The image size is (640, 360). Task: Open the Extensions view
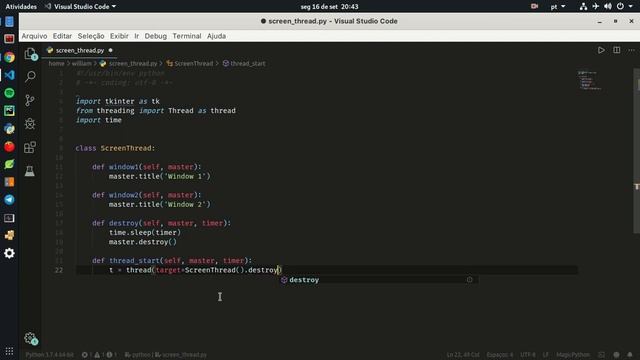point(30,147)
